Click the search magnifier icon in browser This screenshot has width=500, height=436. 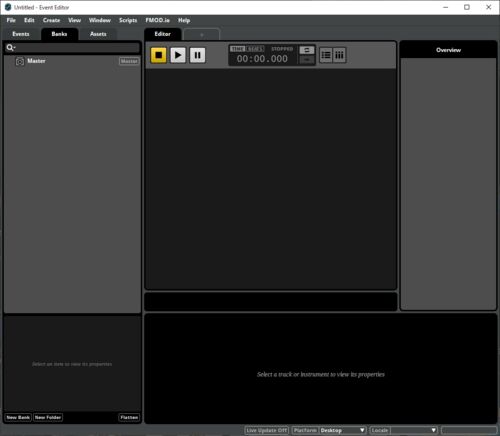10,48
